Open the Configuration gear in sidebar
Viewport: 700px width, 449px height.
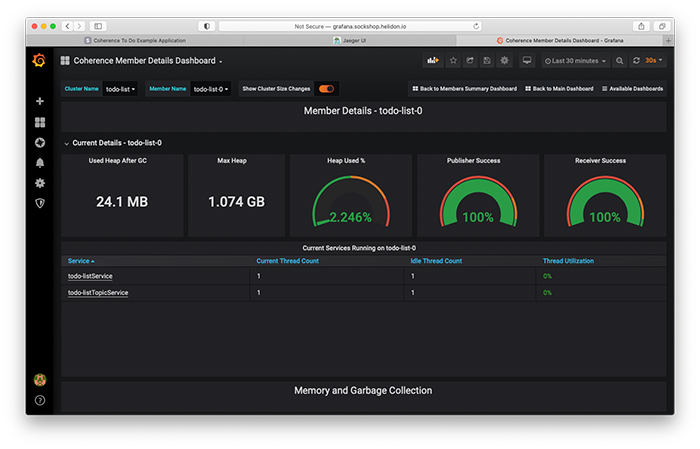point(40,183)
